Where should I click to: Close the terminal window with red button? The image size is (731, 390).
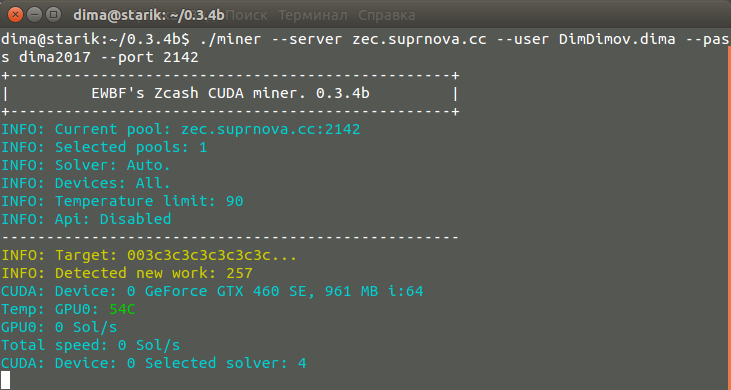click(15, 15)
